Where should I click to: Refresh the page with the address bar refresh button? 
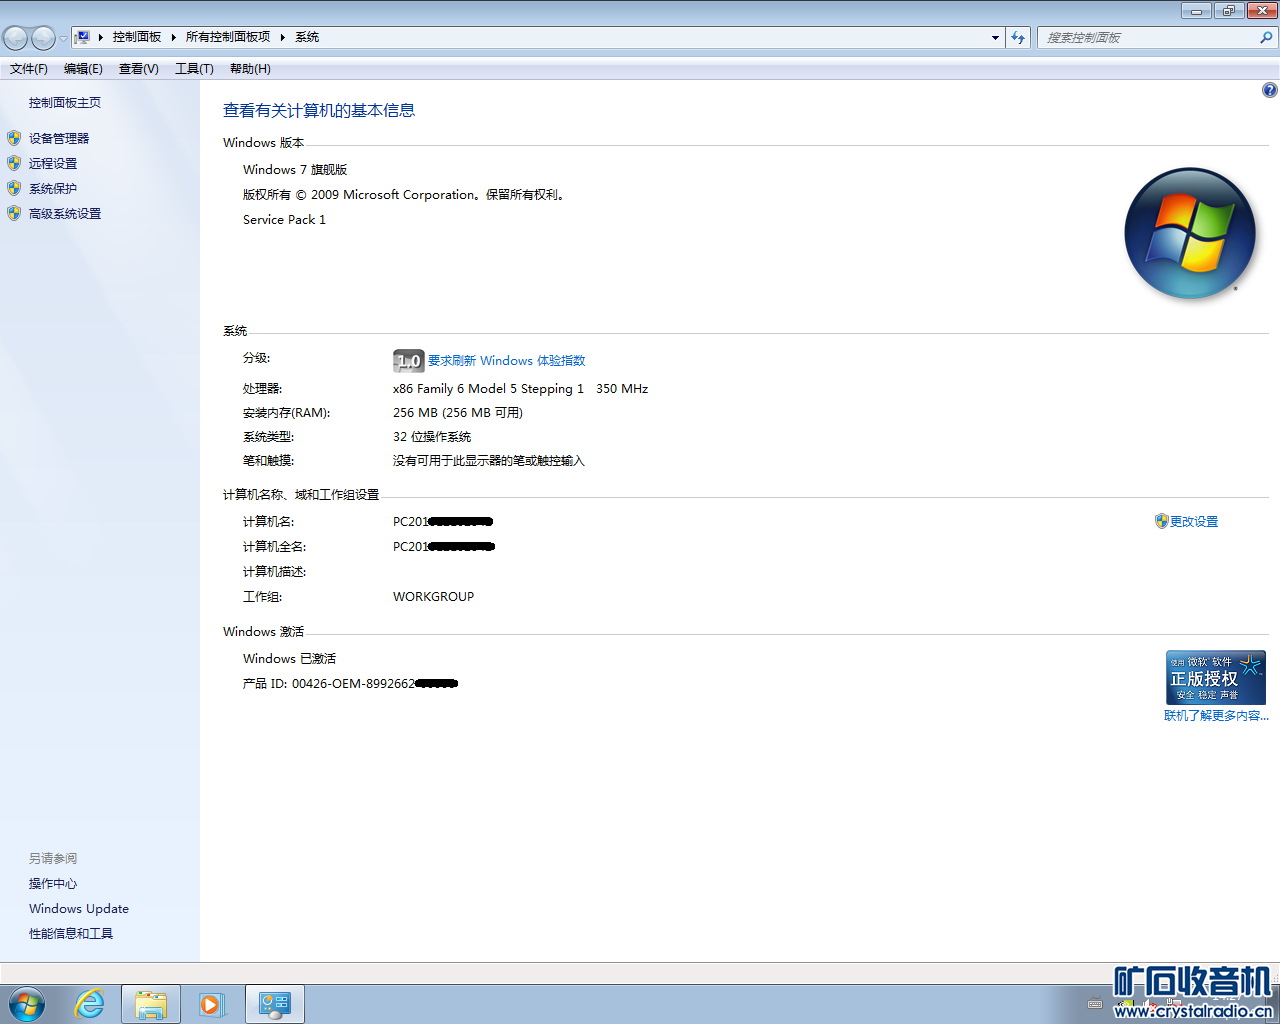tap(1018, 37)
